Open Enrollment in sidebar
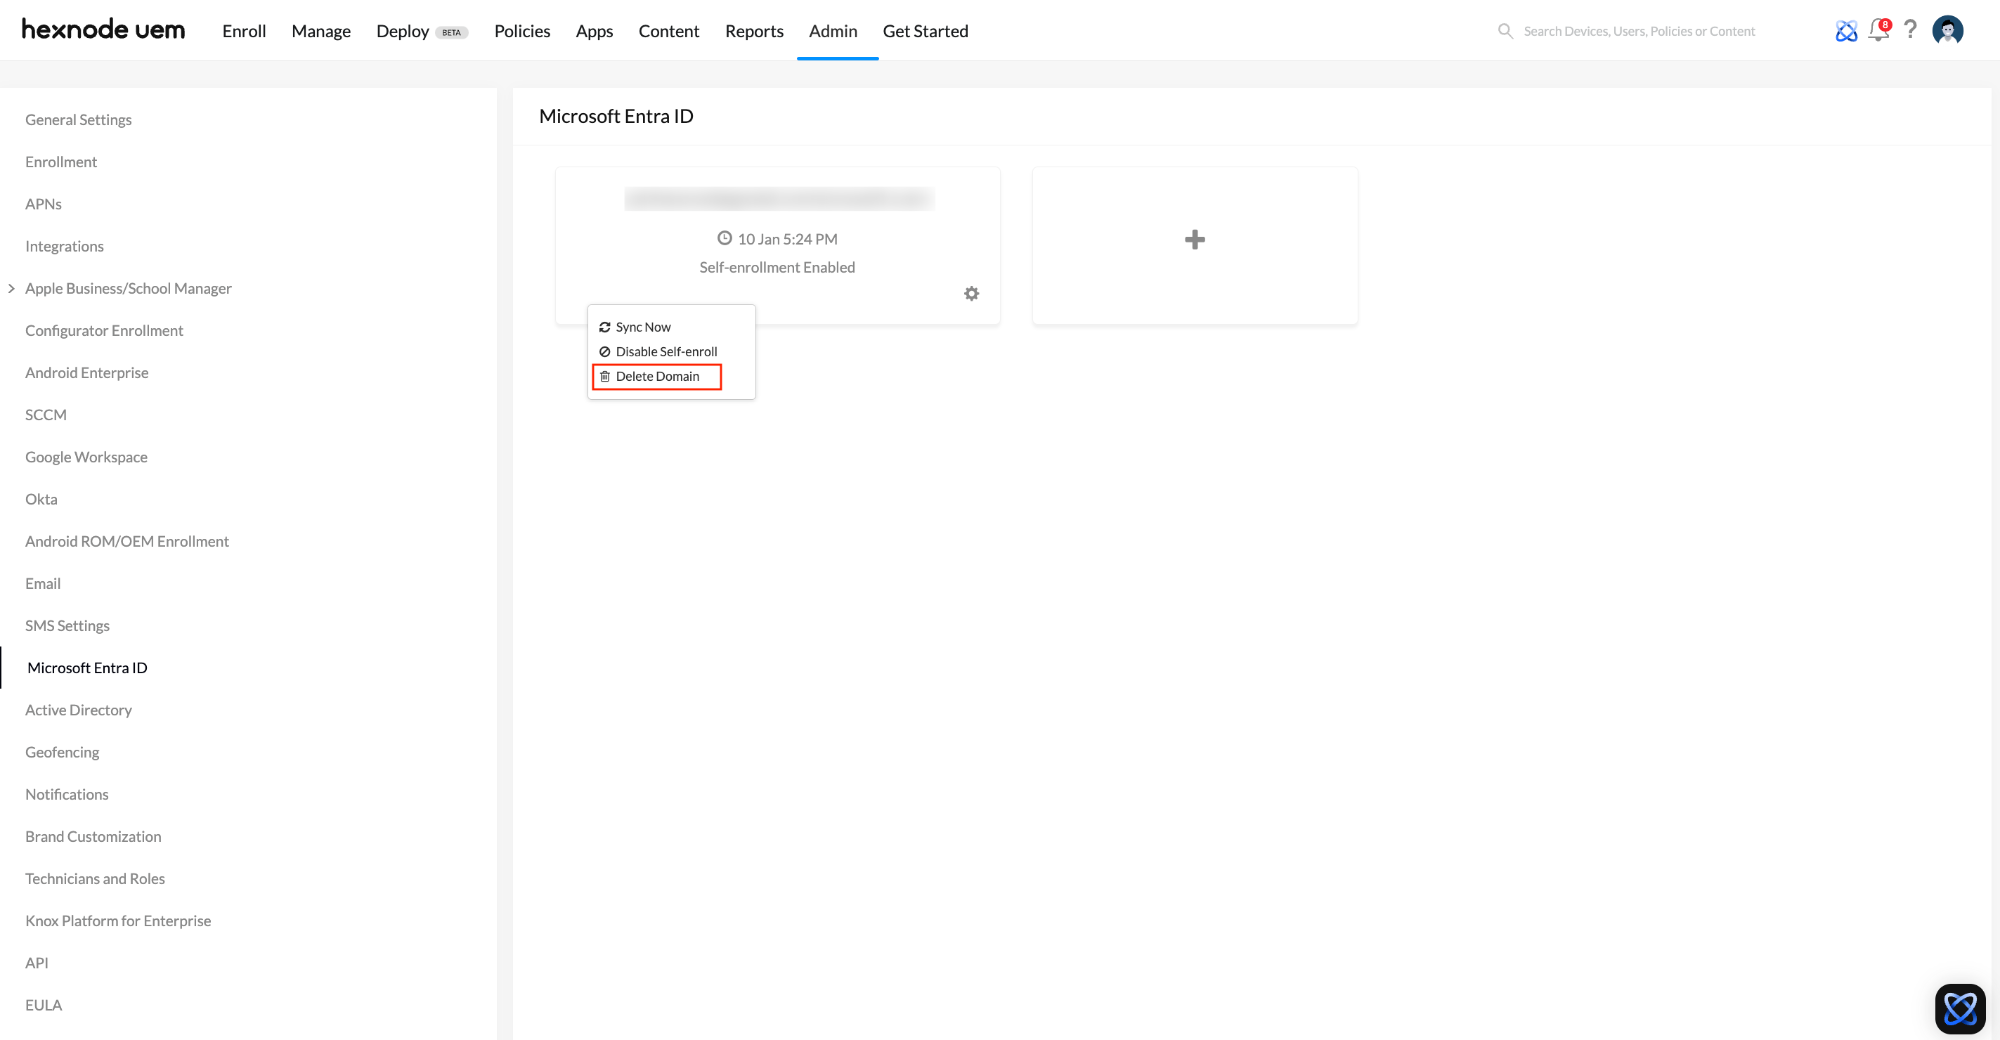 61,162
